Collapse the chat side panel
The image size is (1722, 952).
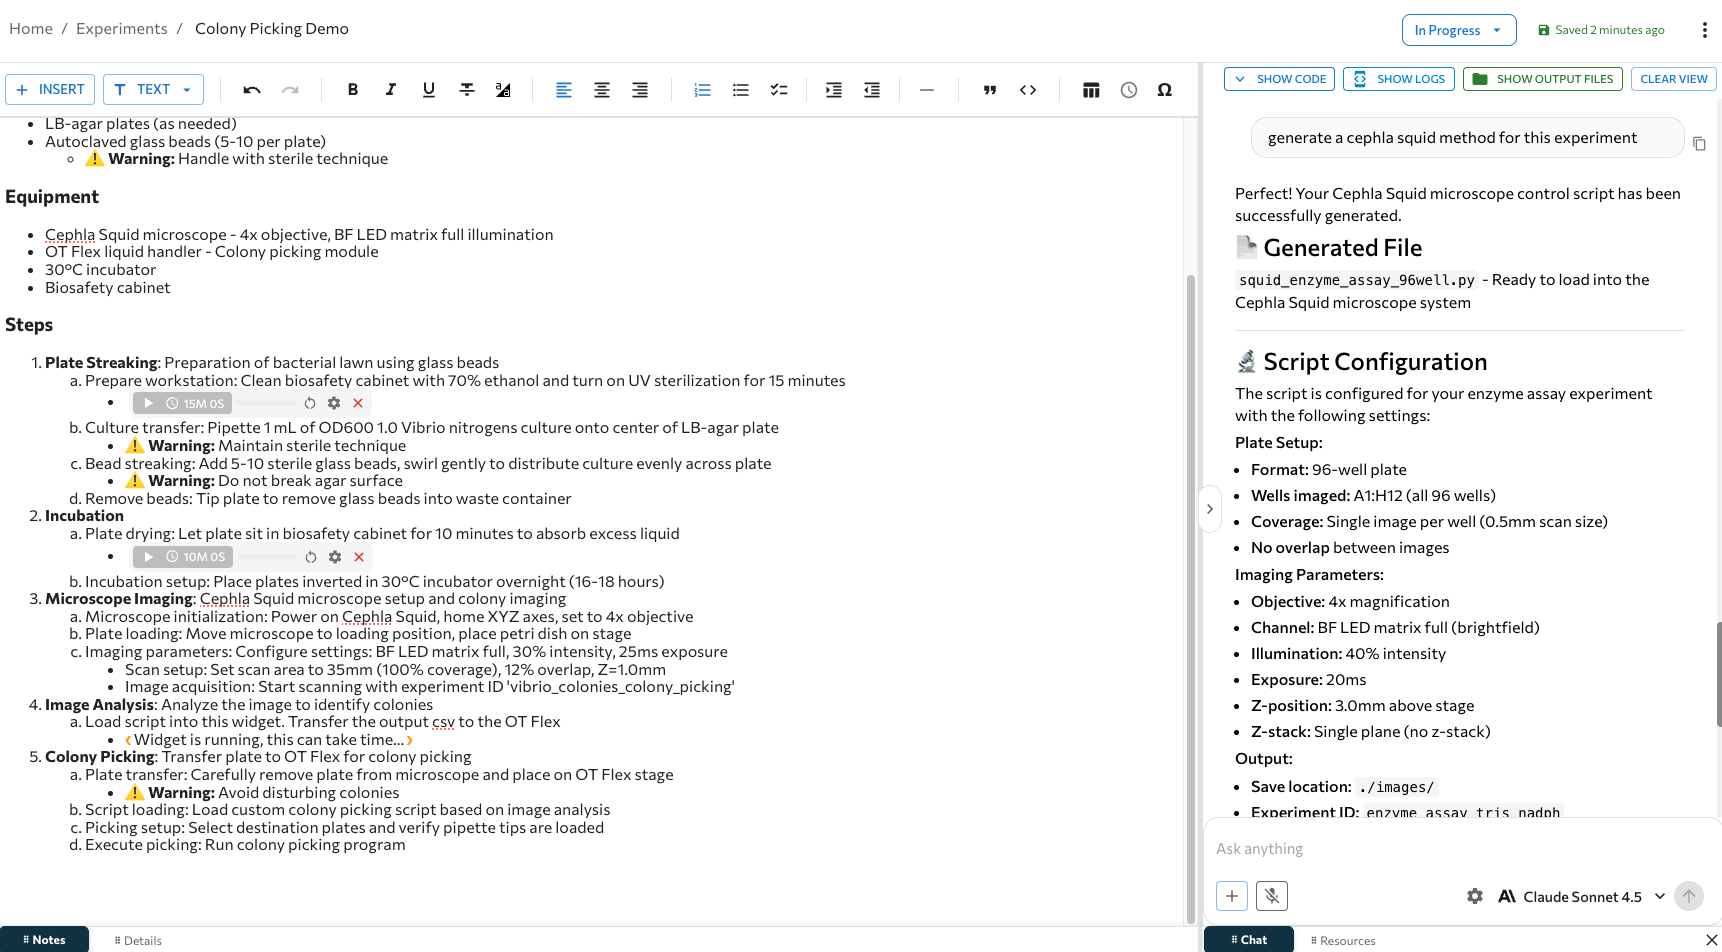tap(1210, 509)
